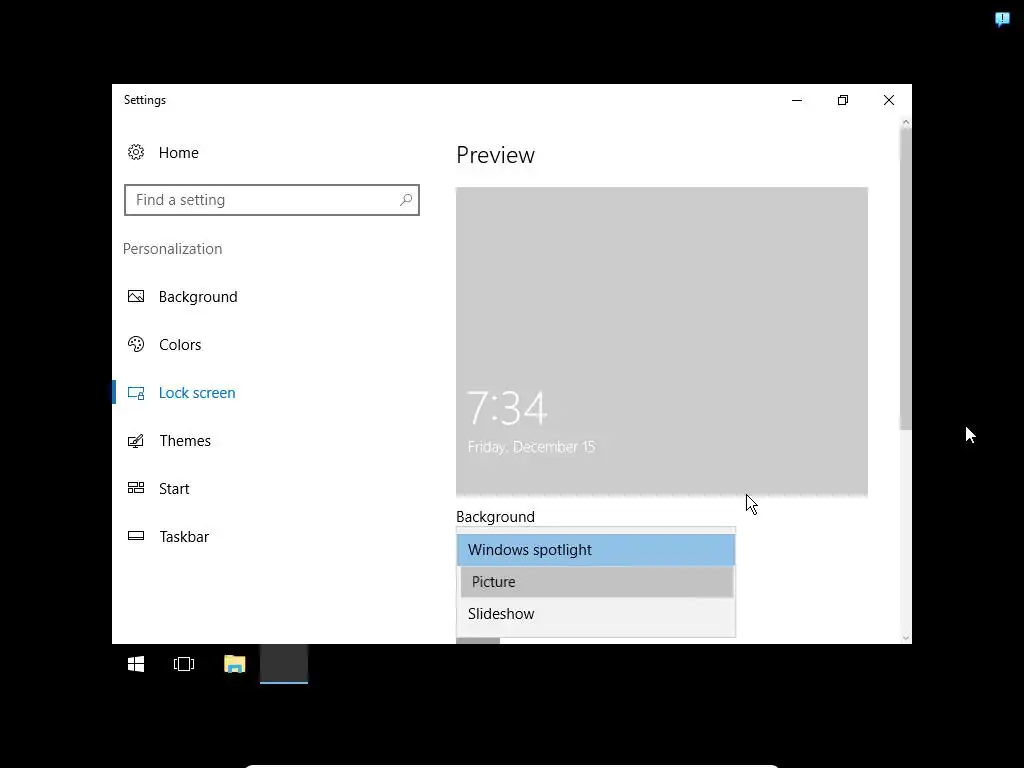Click the search magnifier icon

[406, 199]
